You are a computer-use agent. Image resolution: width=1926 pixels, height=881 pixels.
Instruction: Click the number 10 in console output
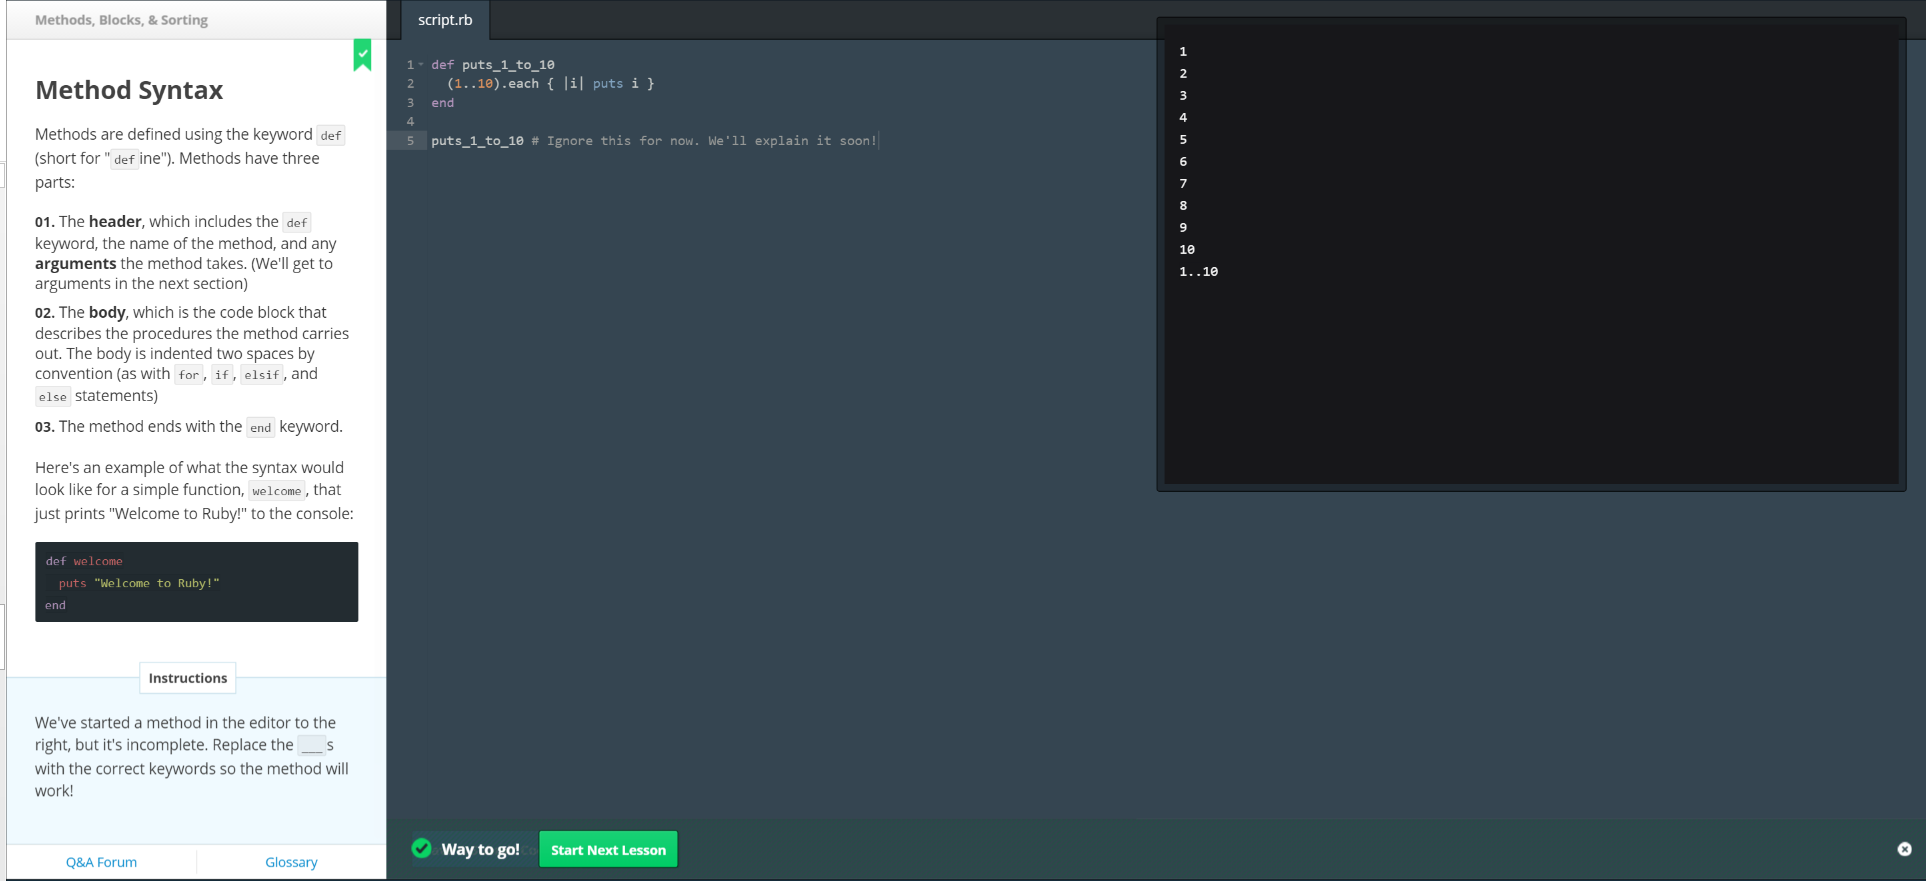pos(1187,250)
